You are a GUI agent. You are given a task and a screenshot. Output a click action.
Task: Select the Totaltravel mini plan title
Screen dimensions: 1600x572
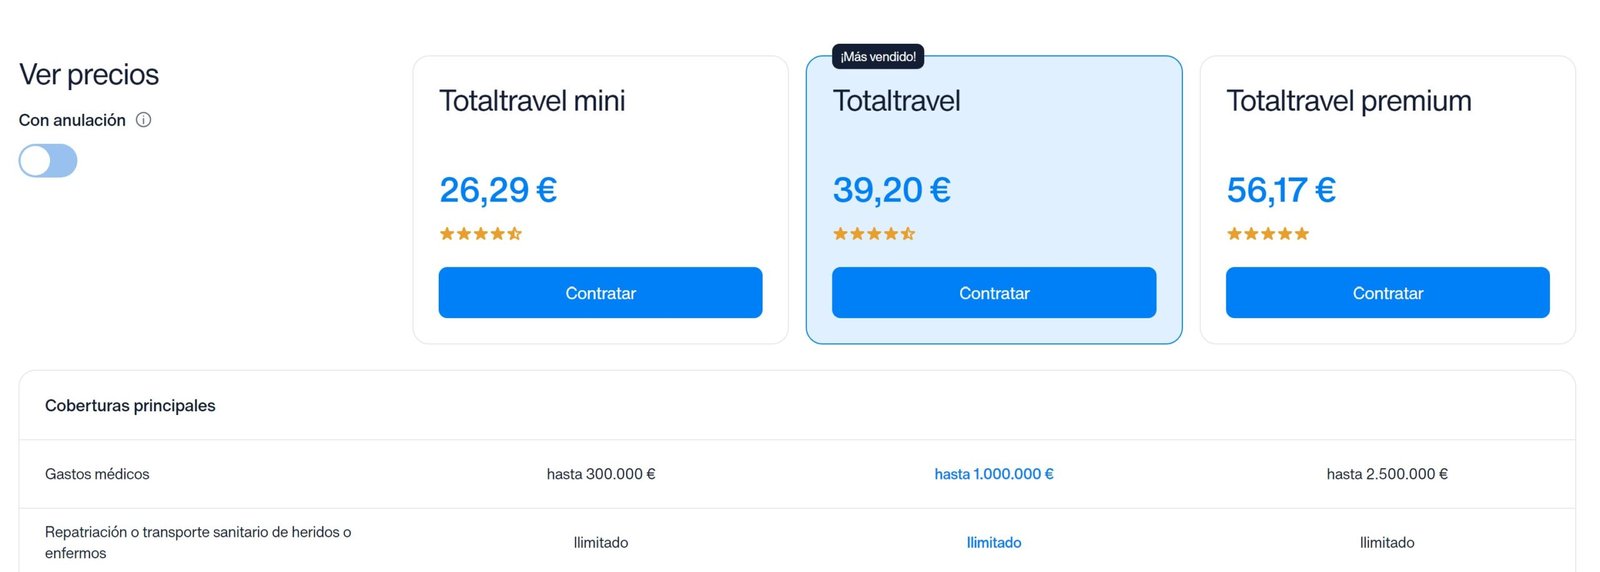(x=532, y=101)
